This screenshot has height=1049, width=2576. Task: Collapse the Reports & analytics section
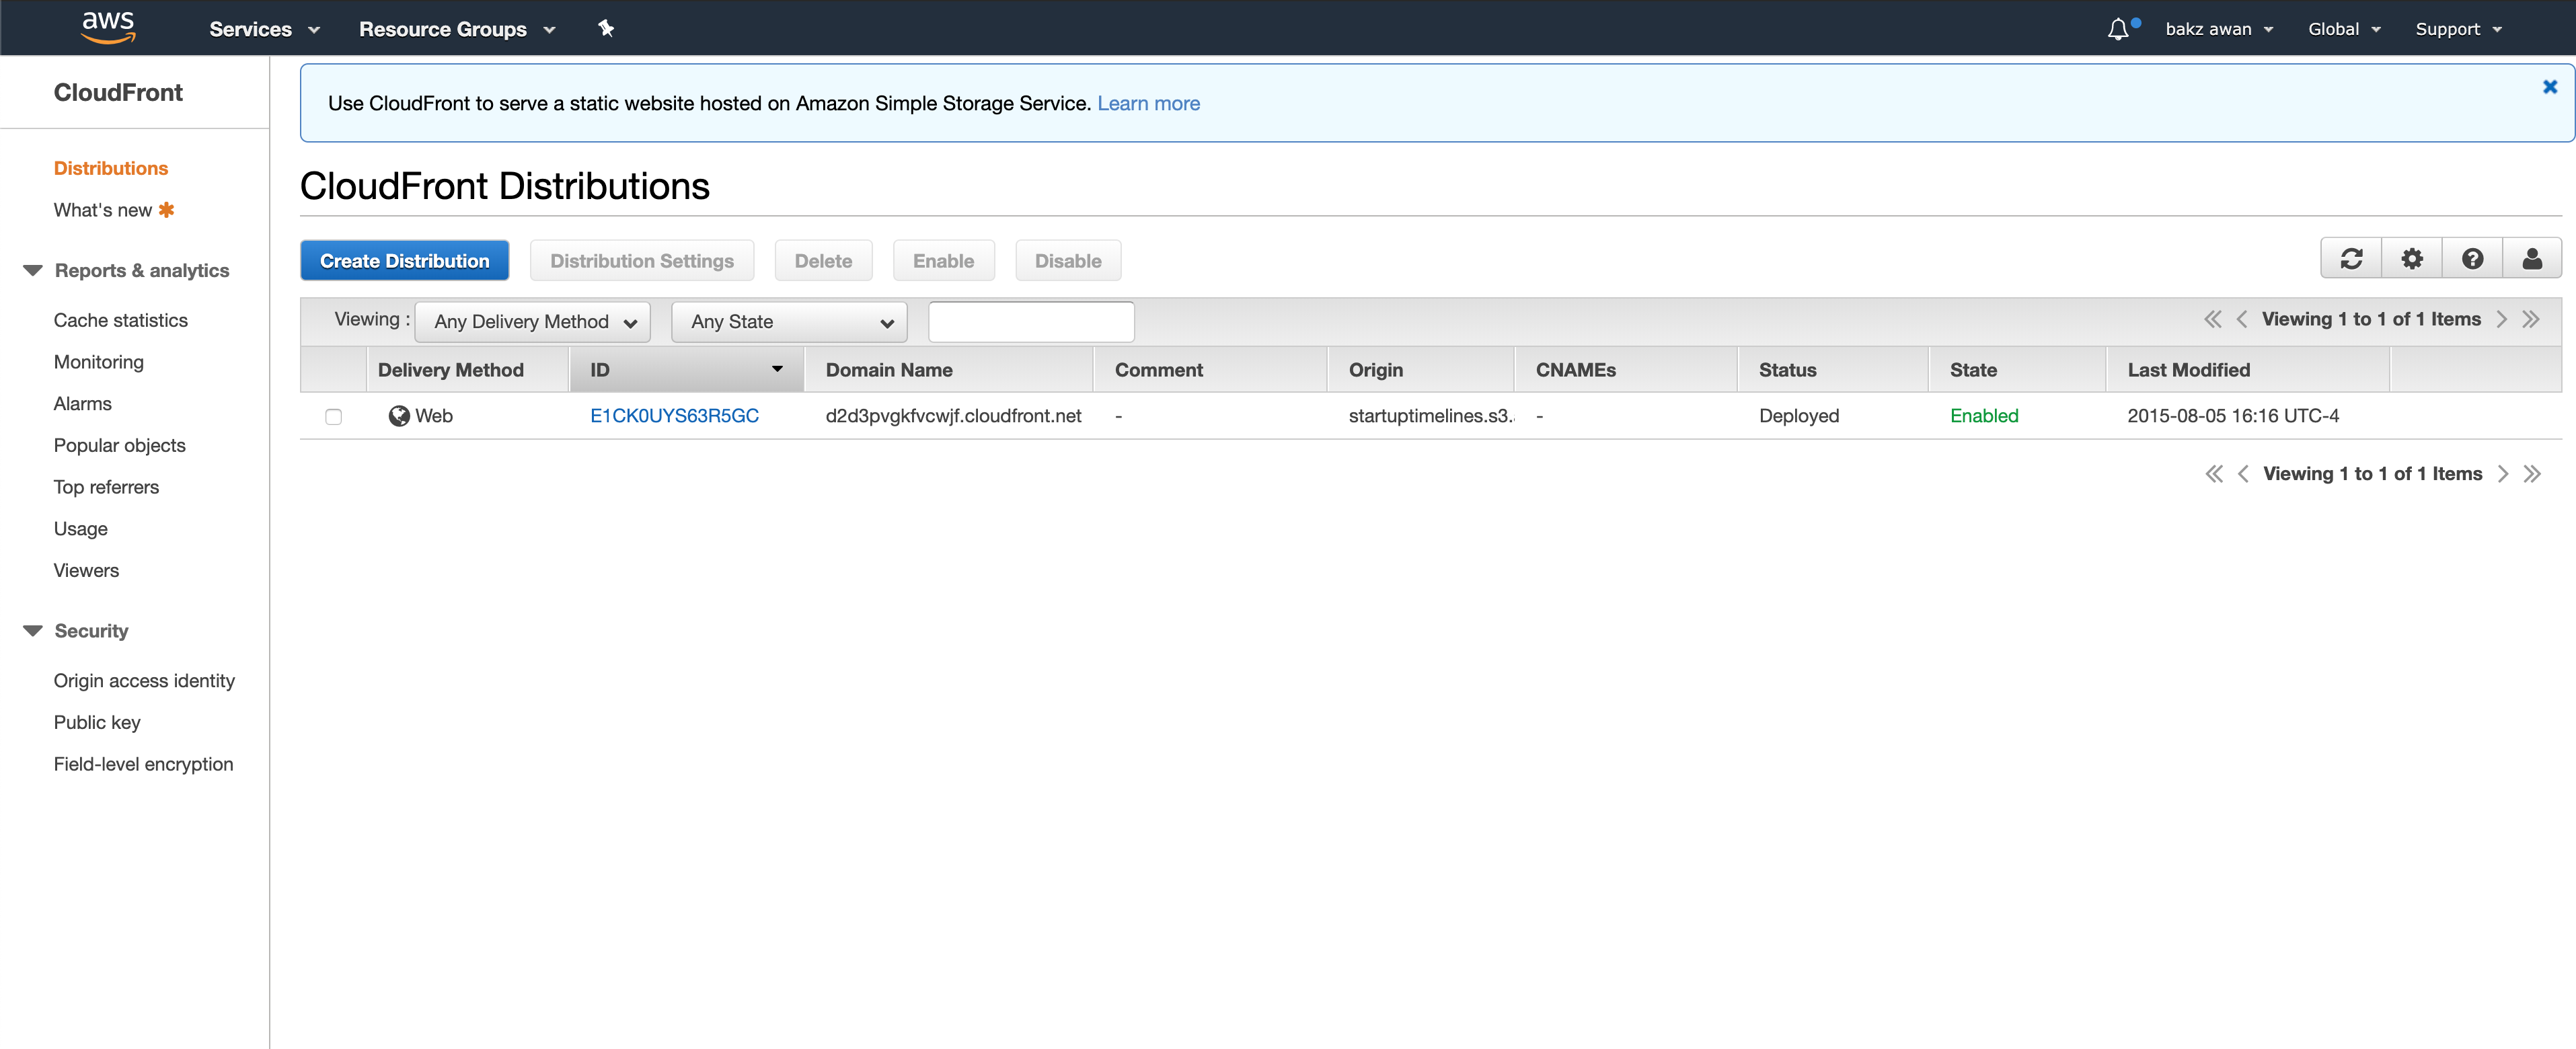[33, 271]
